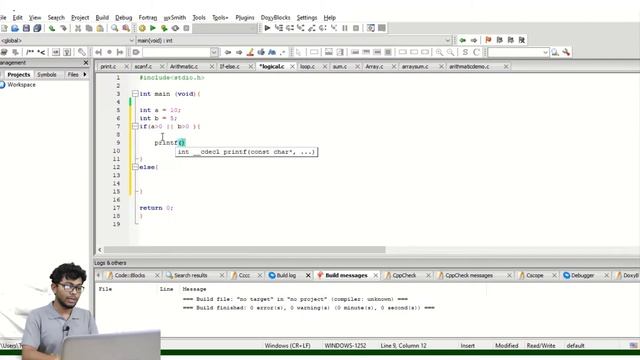Open the Debug menu

pos(123,18)
